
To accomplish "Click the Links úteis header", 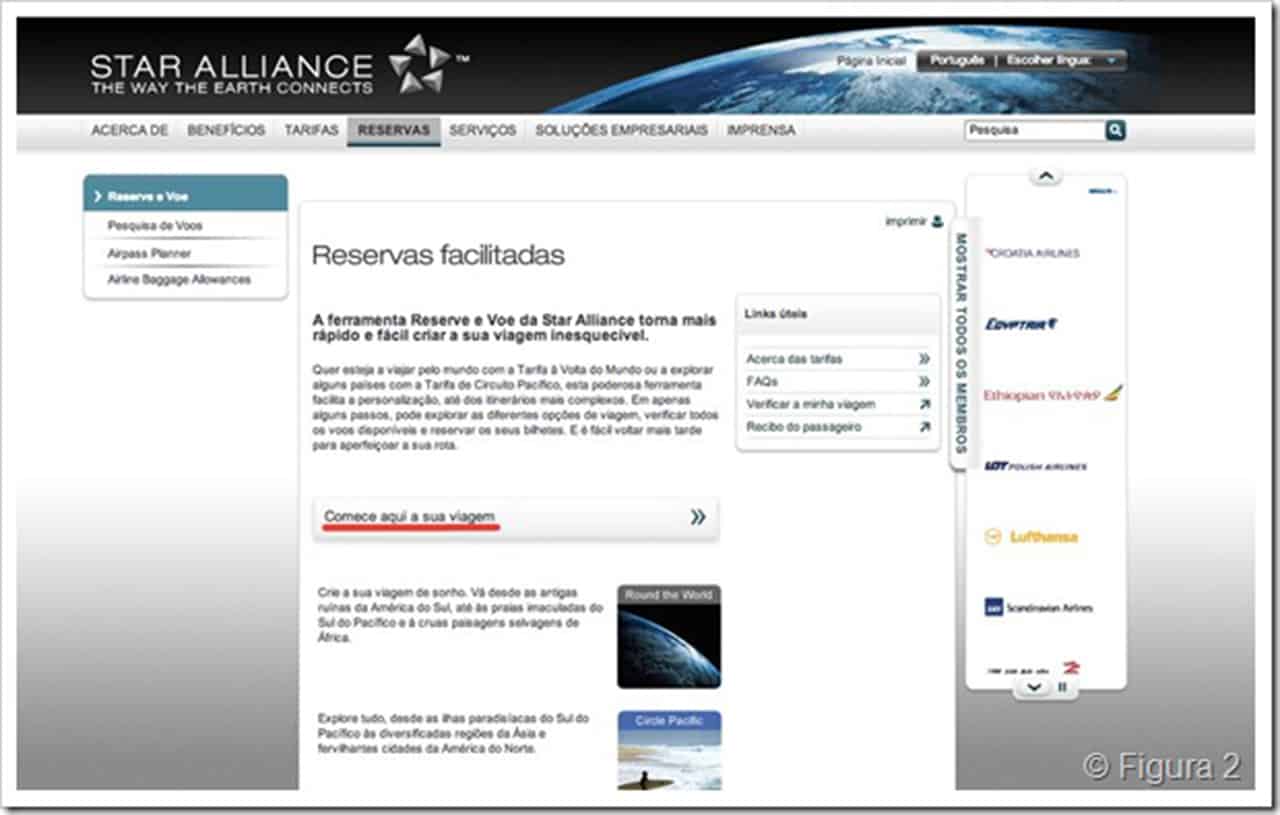I will (776, 314).
